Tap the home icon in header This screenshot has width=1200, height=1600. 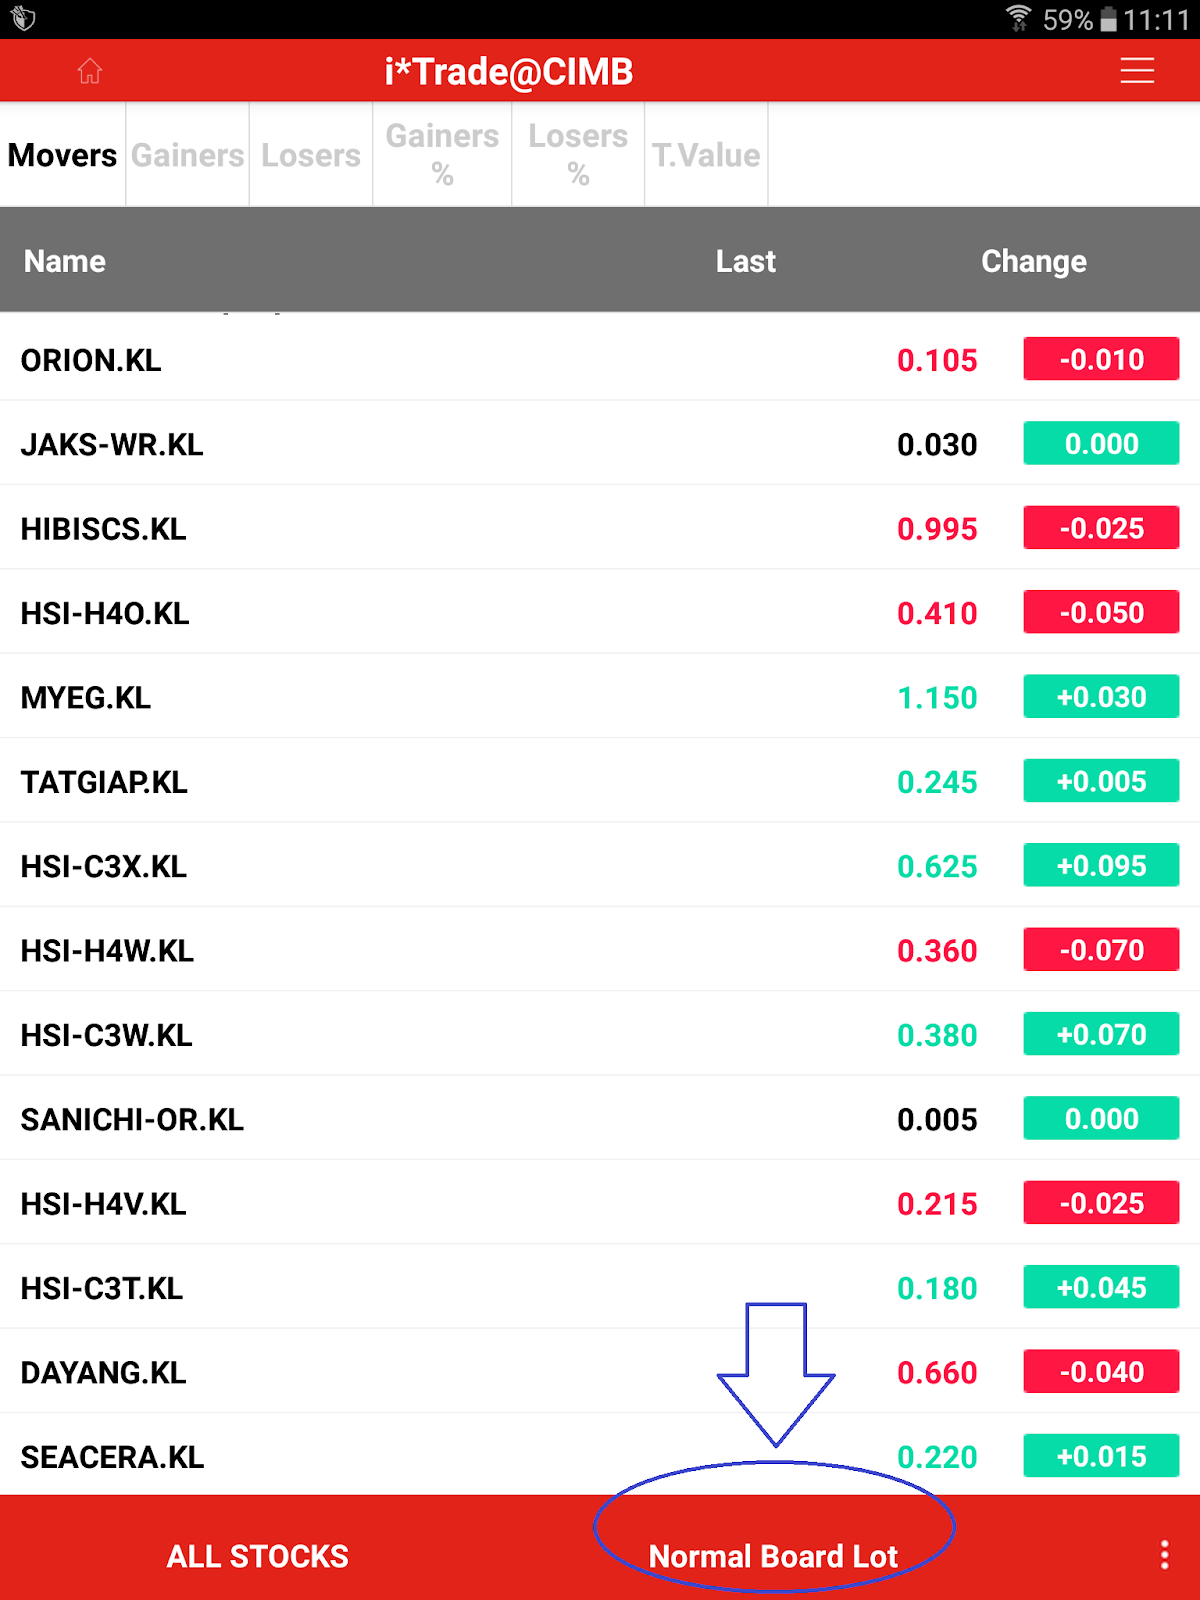(90, 71)
